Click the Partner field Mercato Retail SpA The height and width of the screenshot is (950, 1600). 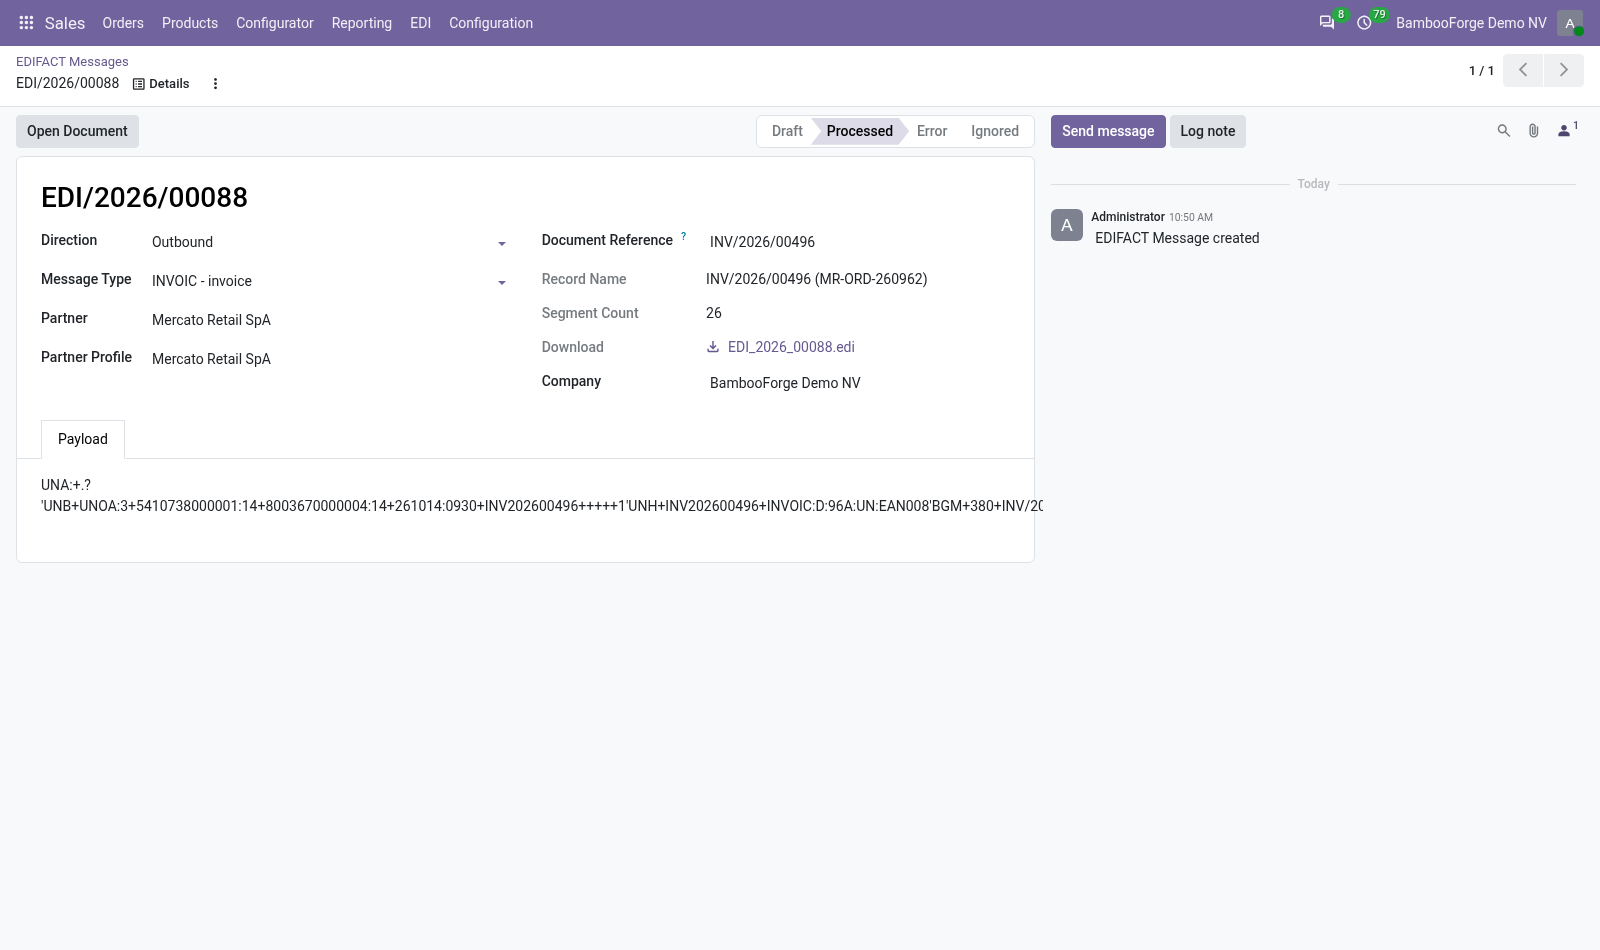point(330,320)
